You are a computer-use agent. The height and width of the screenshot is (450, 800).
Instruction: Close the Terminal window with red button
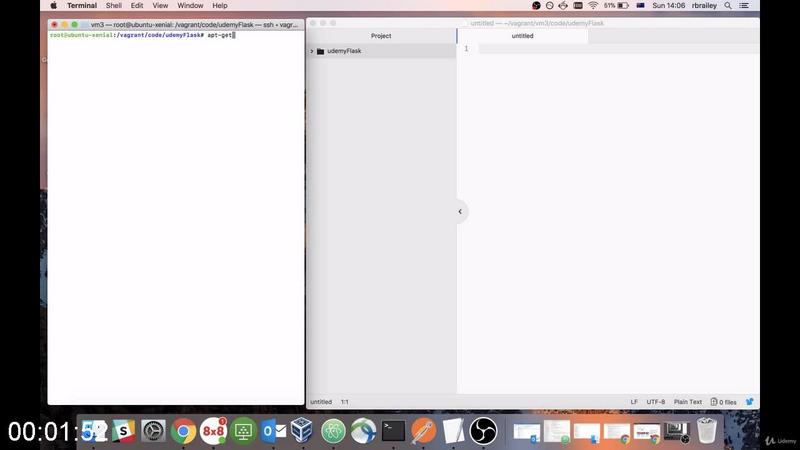click(x=55, y=24)
